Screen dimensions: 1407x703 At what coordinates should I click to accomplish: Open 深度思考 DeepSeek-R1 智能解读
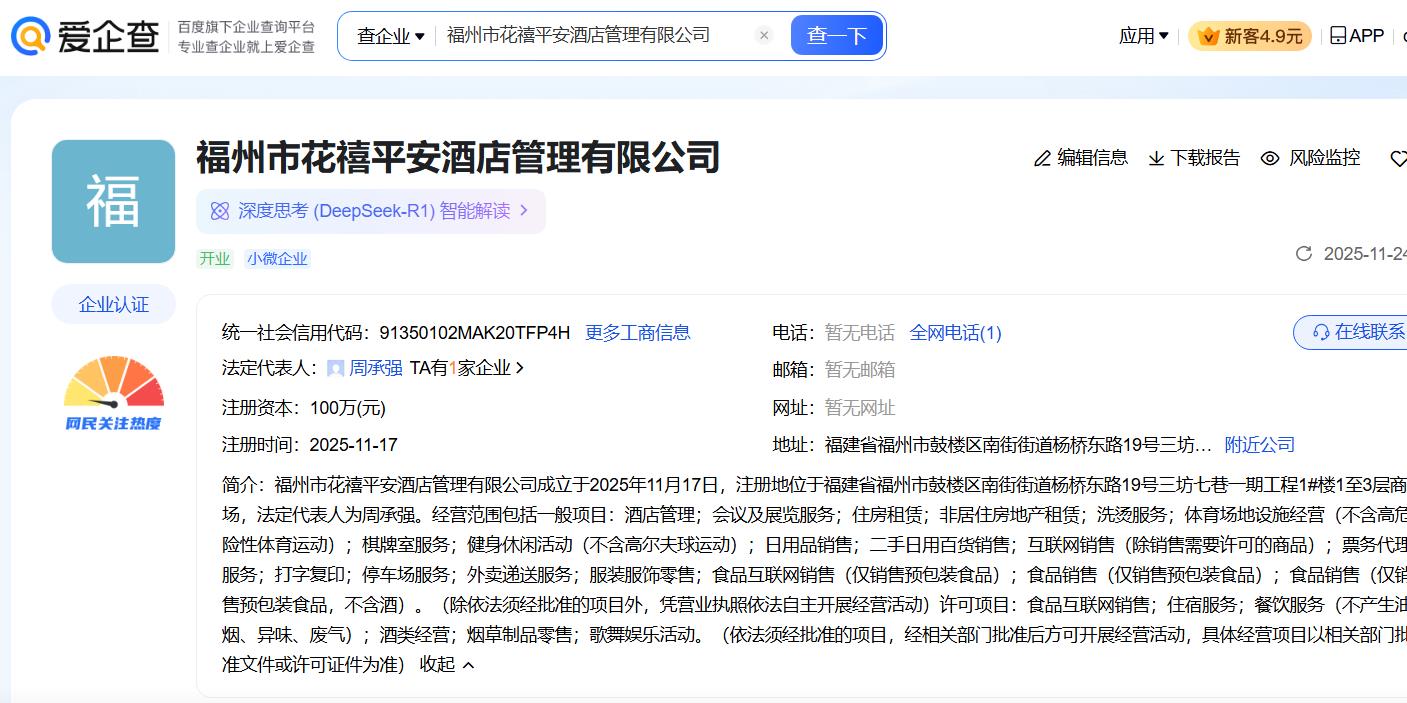point(370,211)
